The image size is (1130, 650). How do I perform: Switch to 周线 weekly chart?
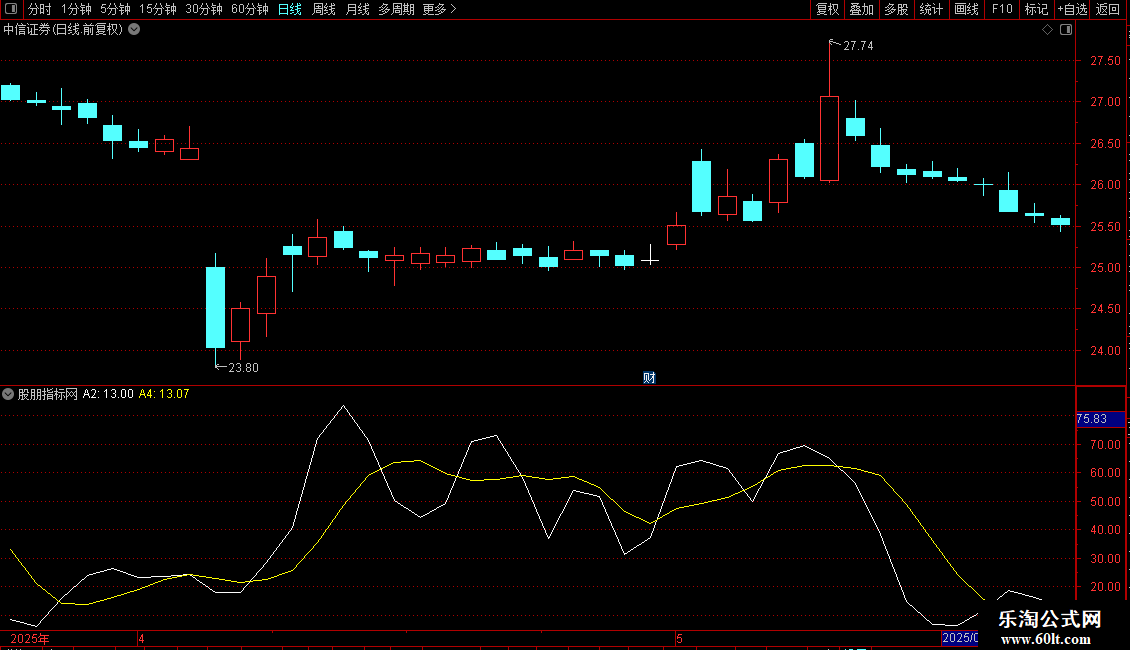point(324,9)
